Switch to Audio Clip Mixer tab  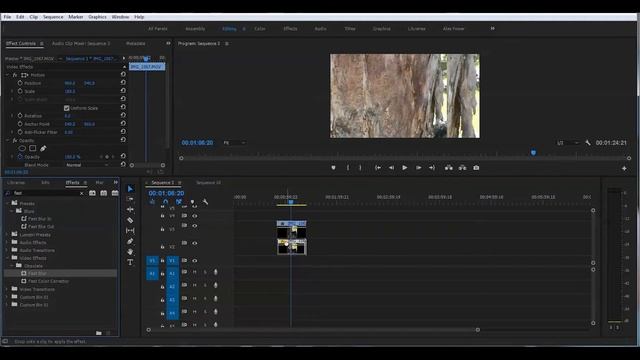[x=81, y=43]
